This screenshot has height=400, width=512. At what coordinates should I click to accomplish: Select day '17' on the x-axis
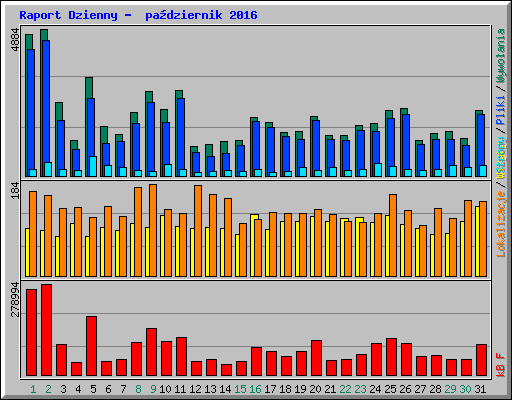click(x=270, y=389)
